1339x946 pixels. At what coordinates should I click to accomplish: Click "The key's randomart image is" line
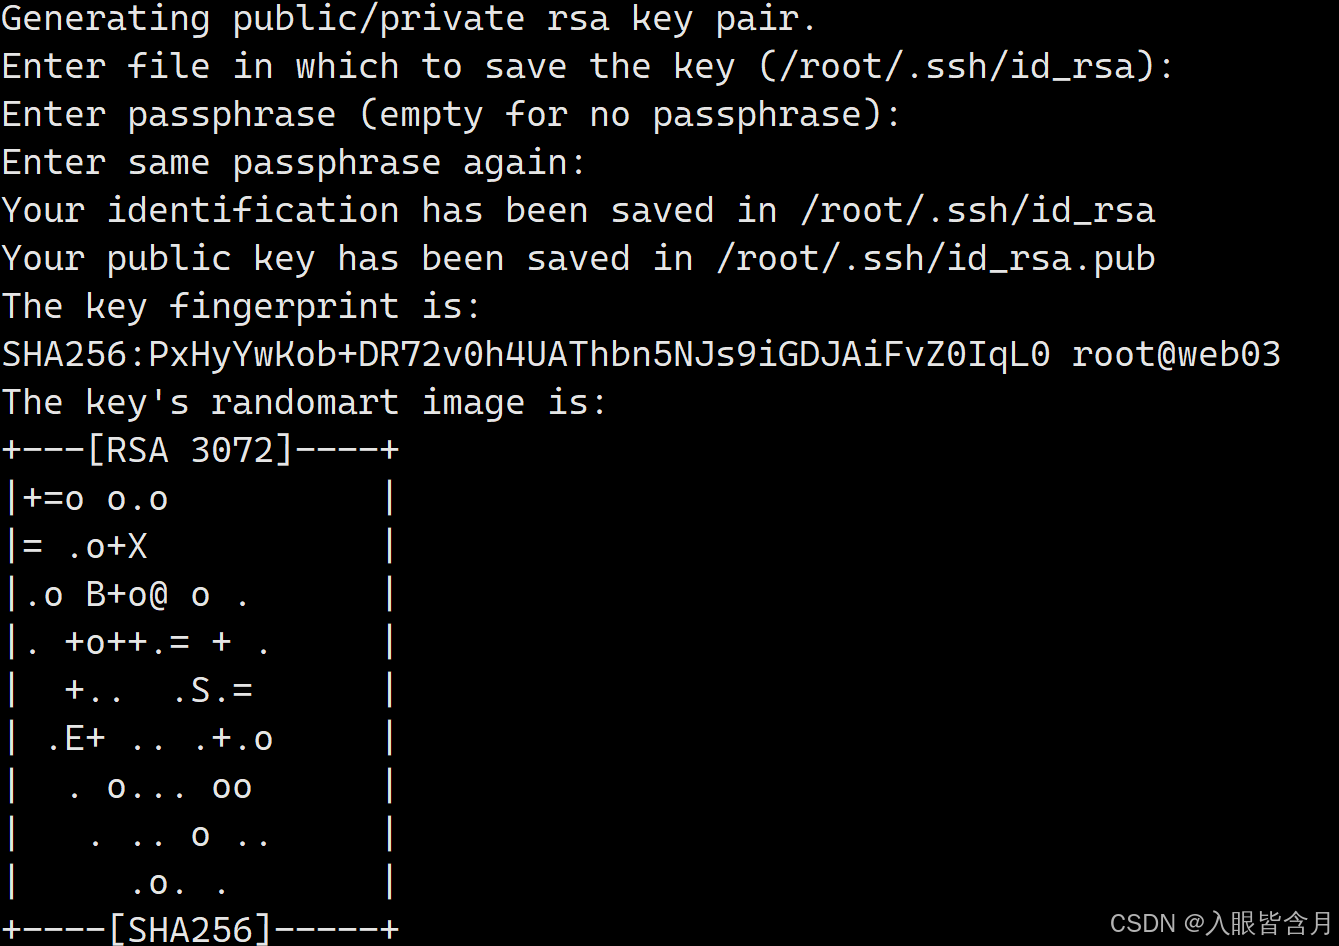304,403
